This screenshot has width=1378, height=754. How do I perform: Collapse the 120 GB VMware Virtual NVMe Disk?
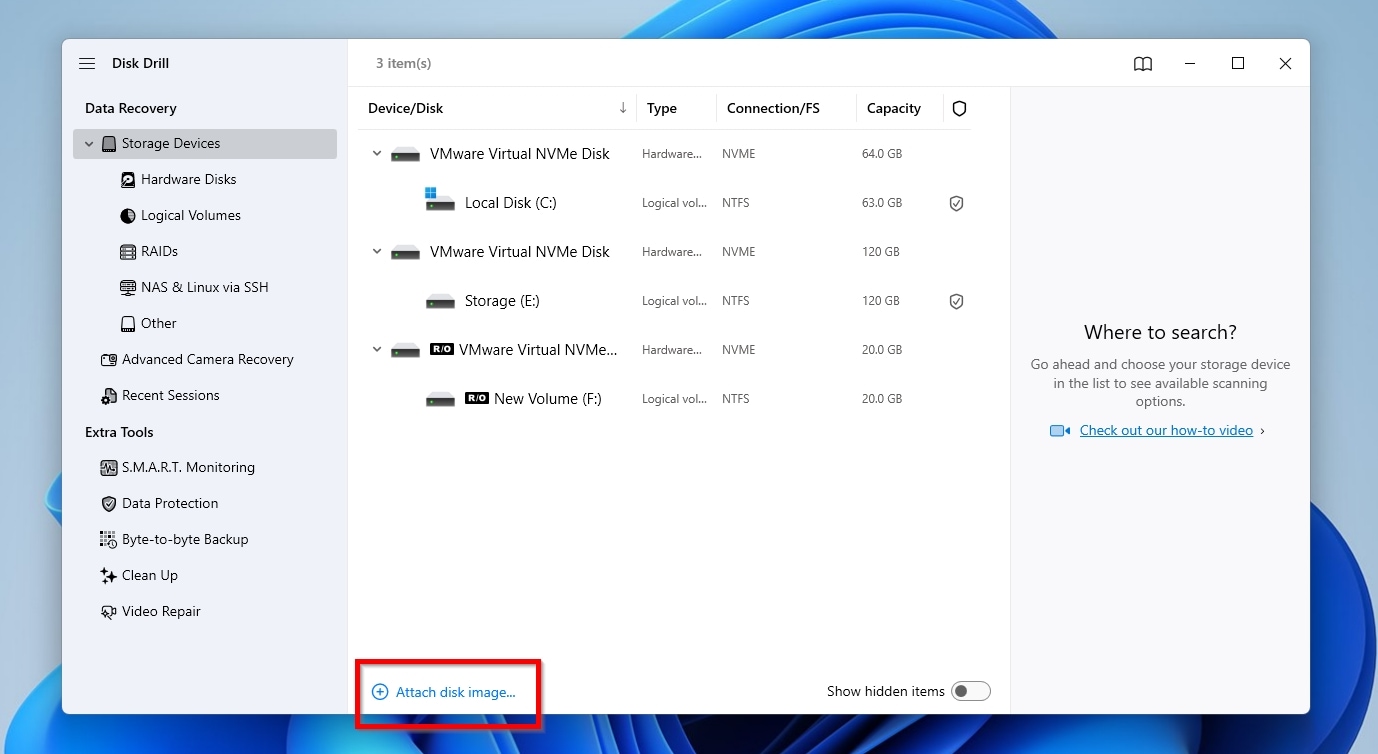(377, 252)
